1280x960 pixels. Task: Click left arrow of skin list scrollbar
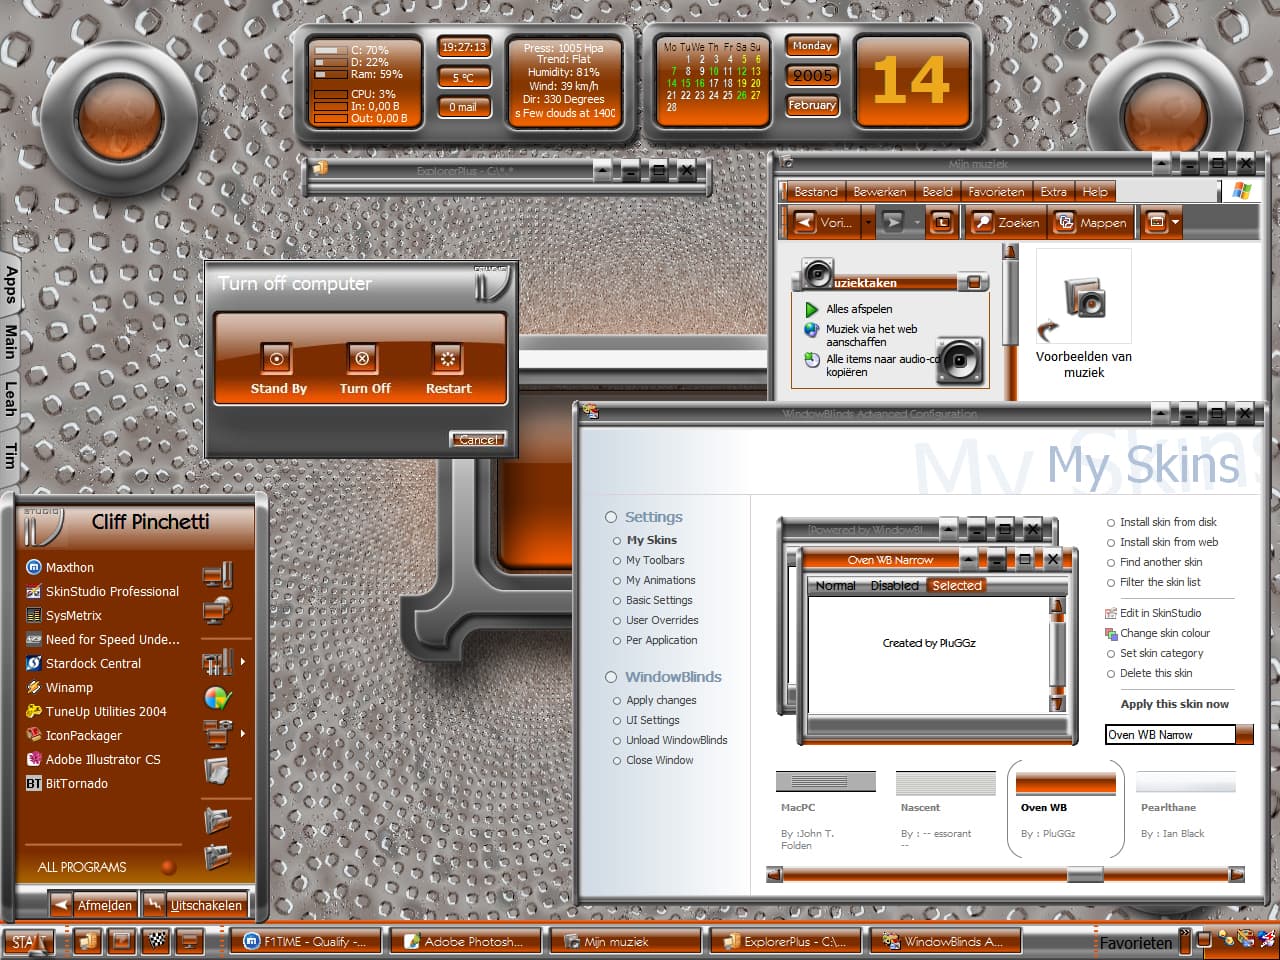tap(774, 875)
